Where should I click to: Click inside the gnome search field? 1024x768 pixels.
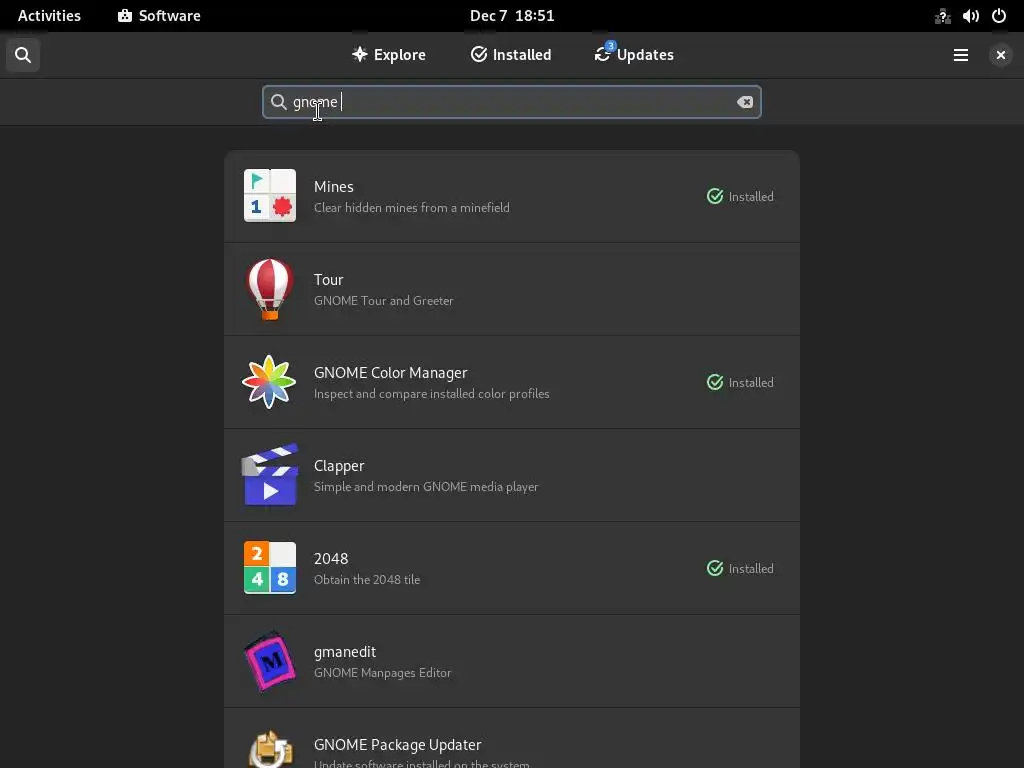(511, 102)
